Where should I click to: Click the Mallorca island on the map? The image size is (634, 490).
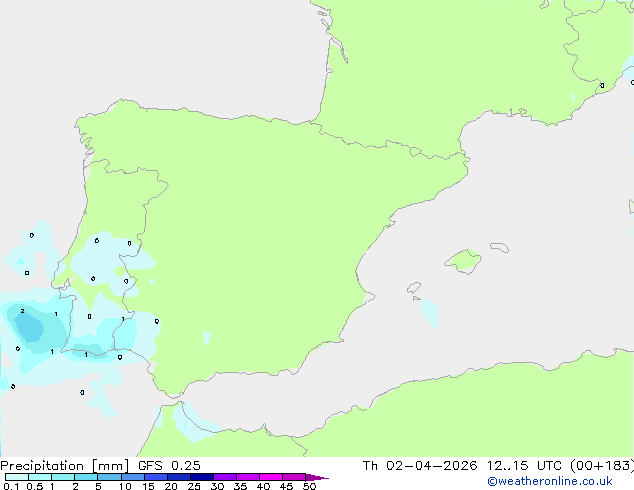(x=464, y=262)
